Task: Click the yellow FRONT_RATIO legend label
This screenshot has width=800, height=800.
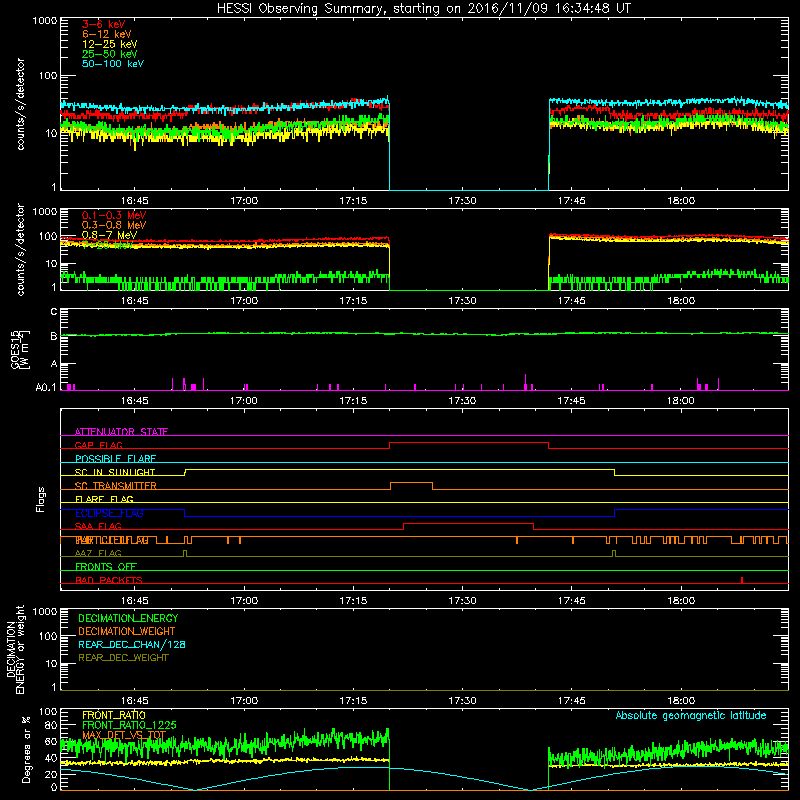Action: (114, 715)
